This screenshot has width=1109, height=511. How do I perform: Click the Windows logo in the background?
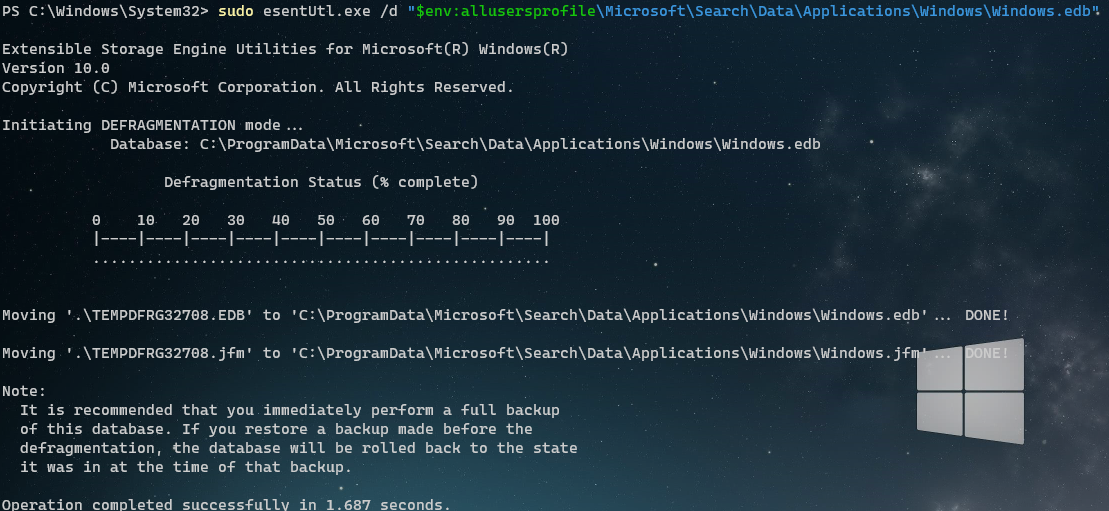pos(970,391)
